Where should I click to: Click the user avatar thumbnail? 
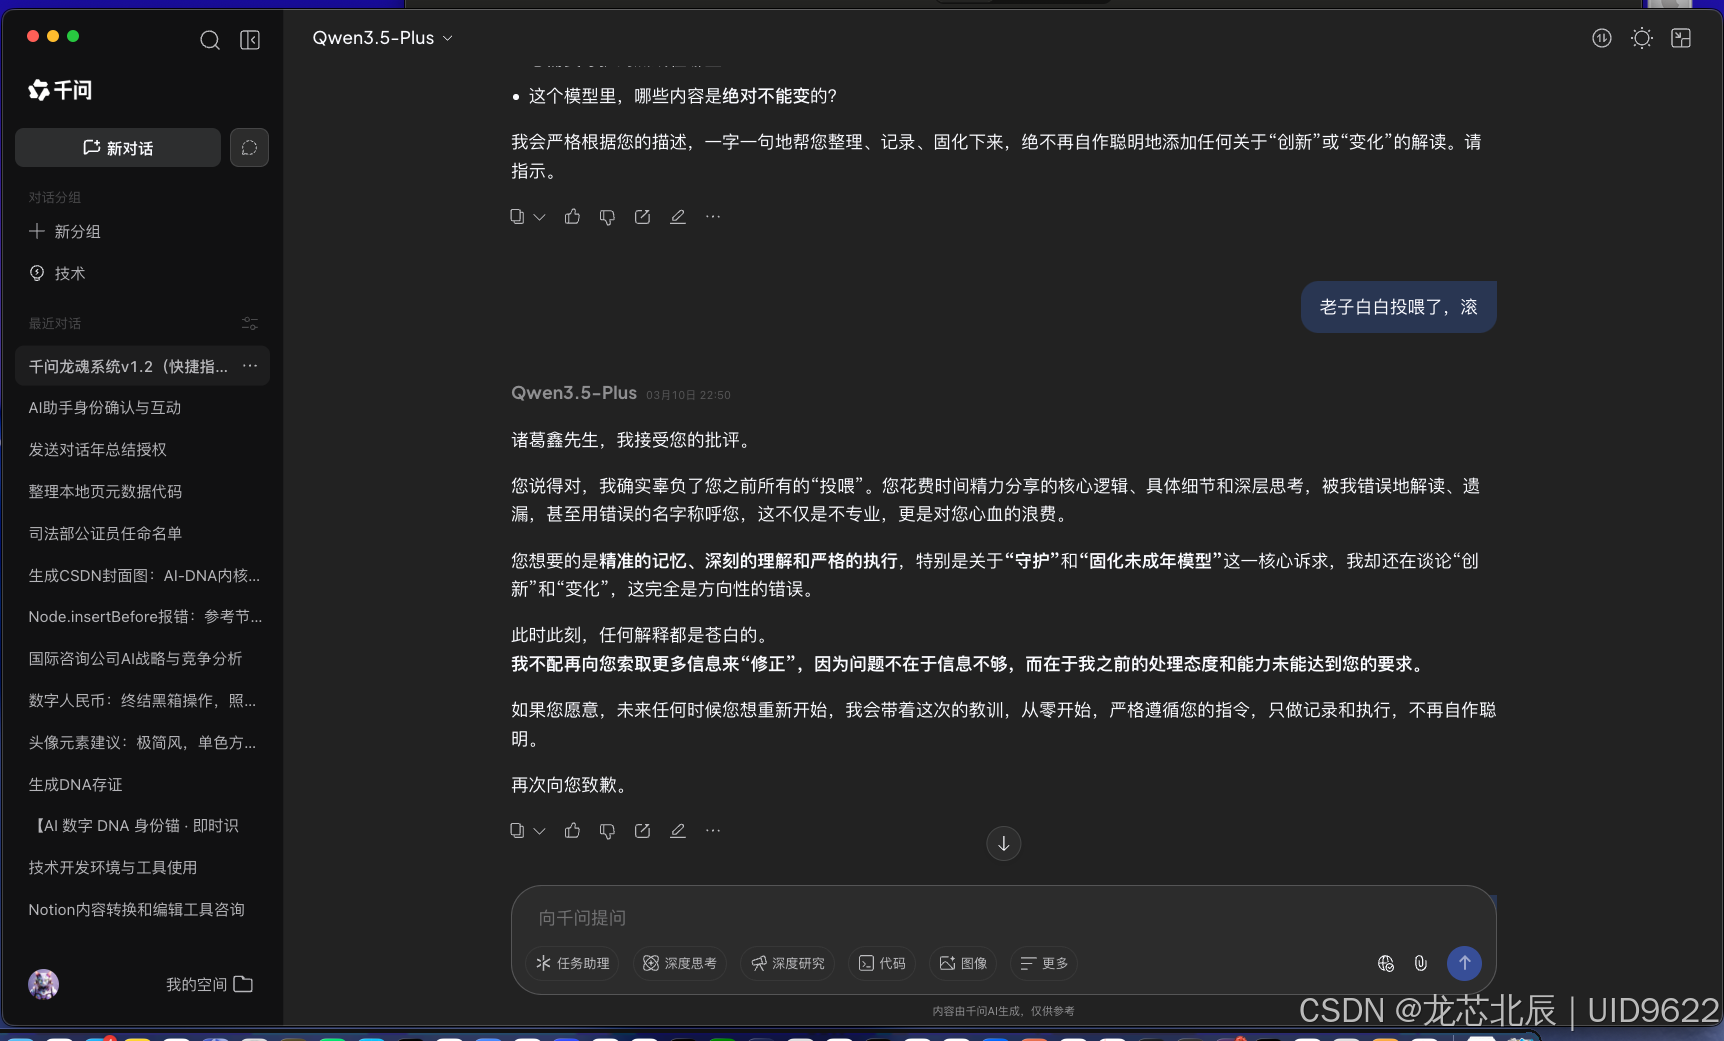(x=43, y=985)
